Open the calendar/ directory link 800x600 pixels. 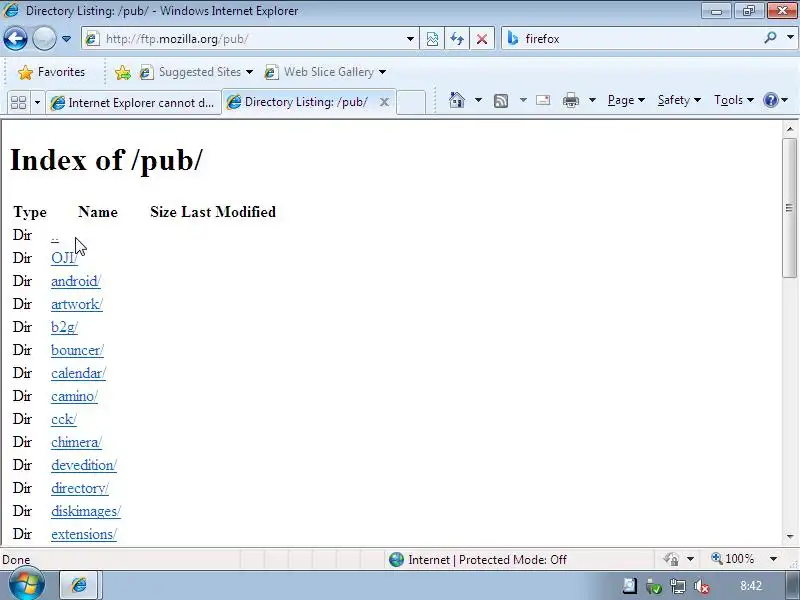pyautogui.click(x=79, y=373)
